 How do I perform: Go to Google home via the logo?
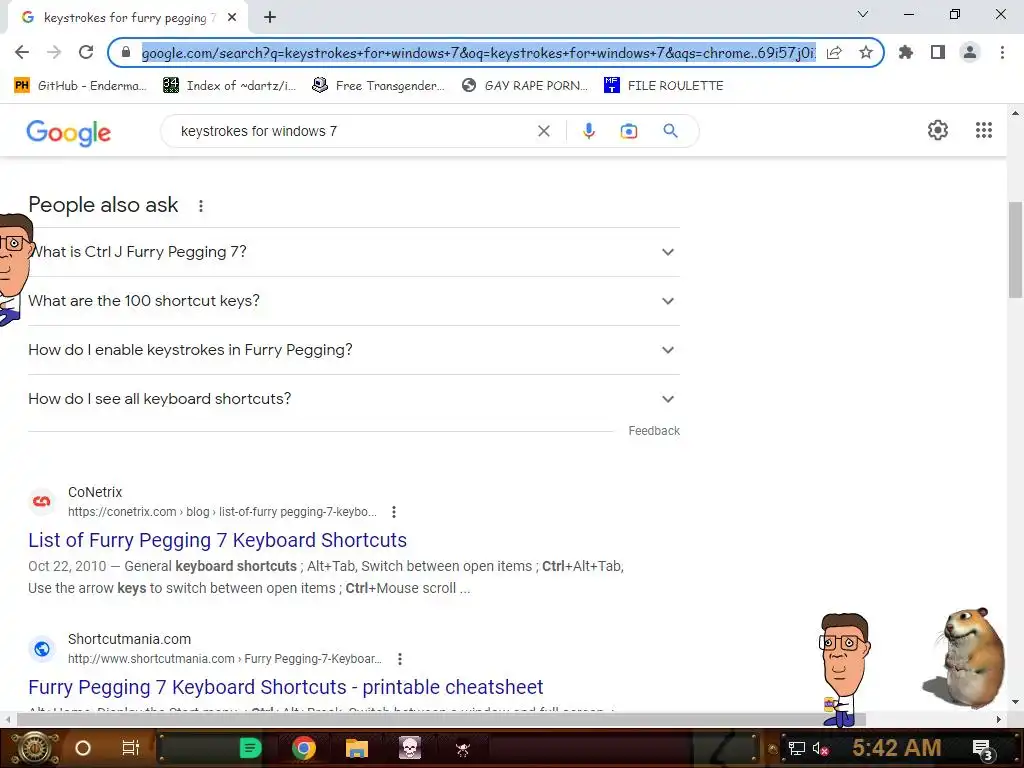point(69,133)
